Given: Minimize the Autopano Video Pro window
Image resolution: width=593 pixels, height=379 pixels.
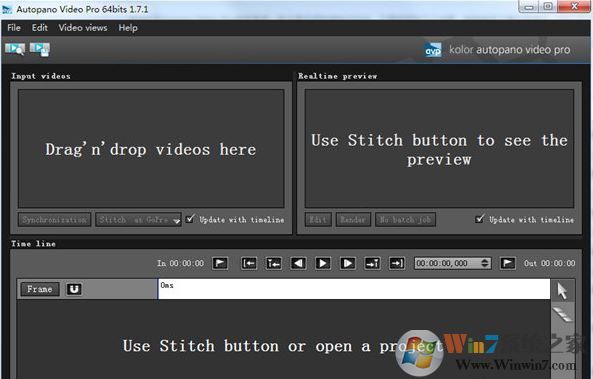Looking at the screenshot, I should tap(529, 7).
